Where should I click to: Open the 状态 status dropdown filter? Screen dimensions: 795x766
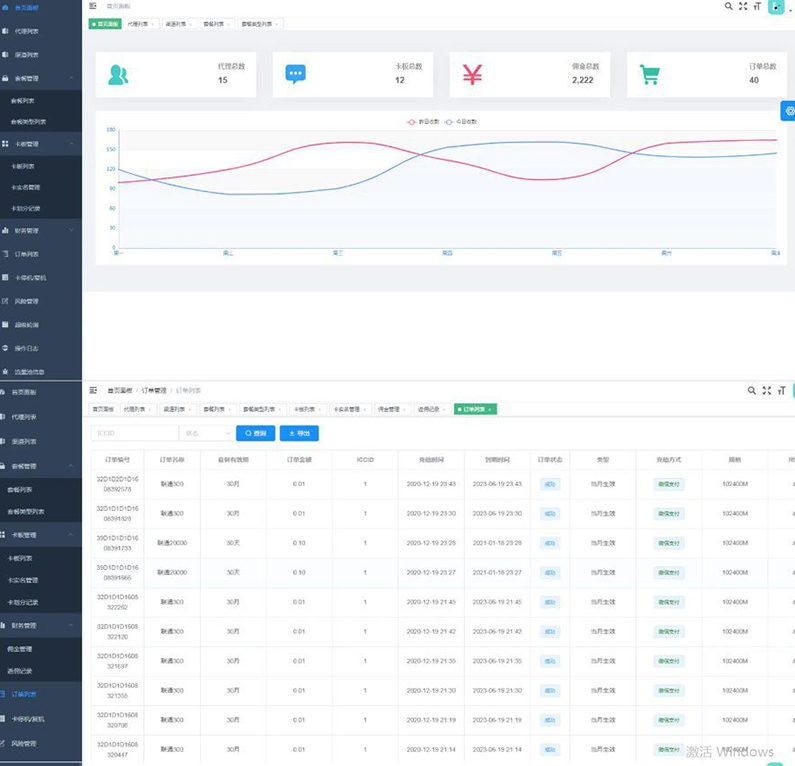point(204,433)
